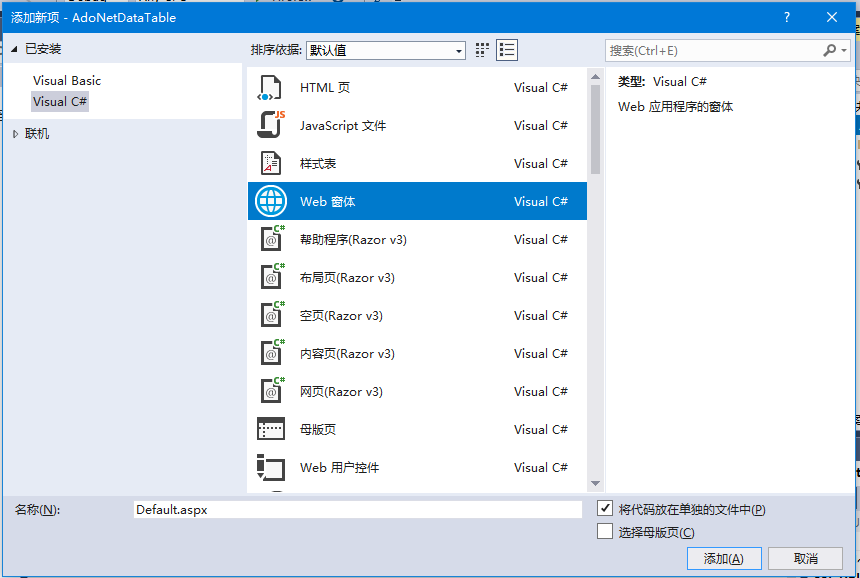Switch to list details view

(x=507, y=50)
